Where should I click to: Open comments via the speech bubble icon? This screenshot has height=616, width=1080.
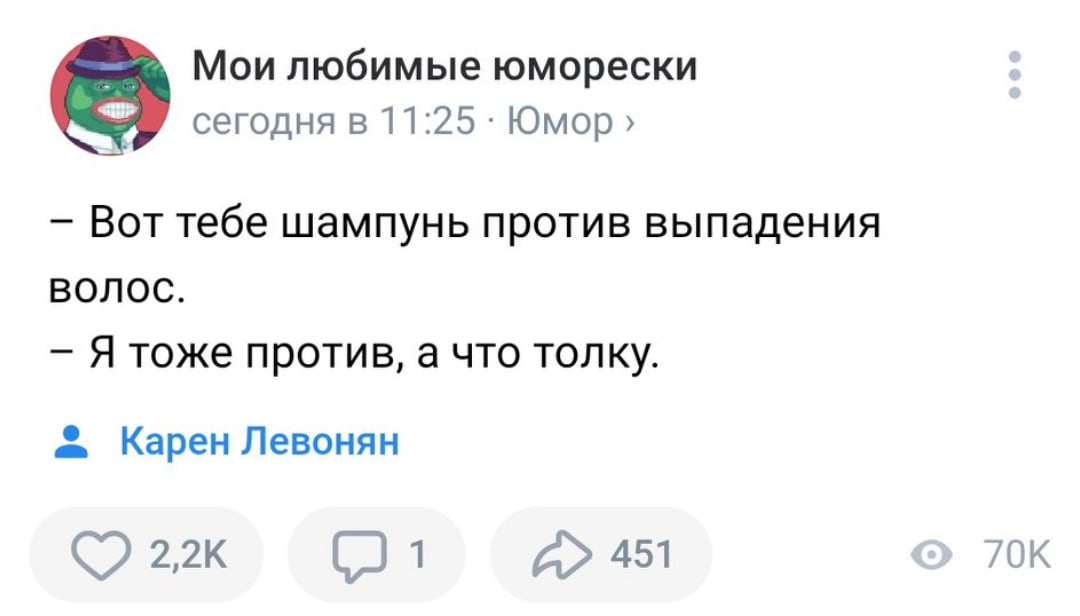click(359, 556)
